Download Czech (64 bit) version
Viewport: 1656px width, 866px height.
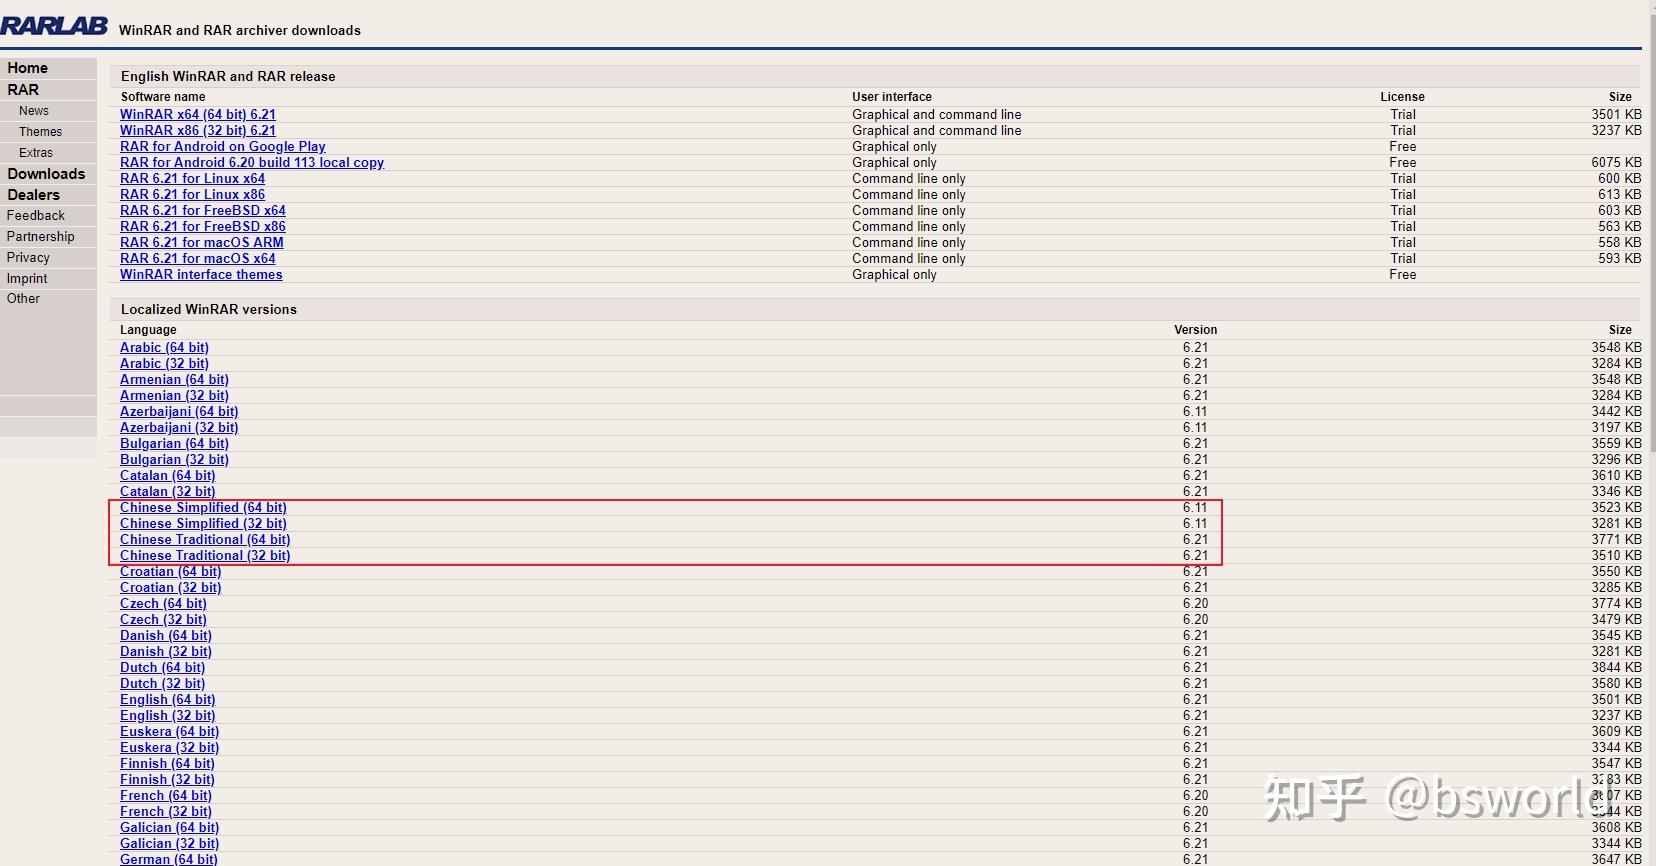pyautogui.click(x=163, y=604)
